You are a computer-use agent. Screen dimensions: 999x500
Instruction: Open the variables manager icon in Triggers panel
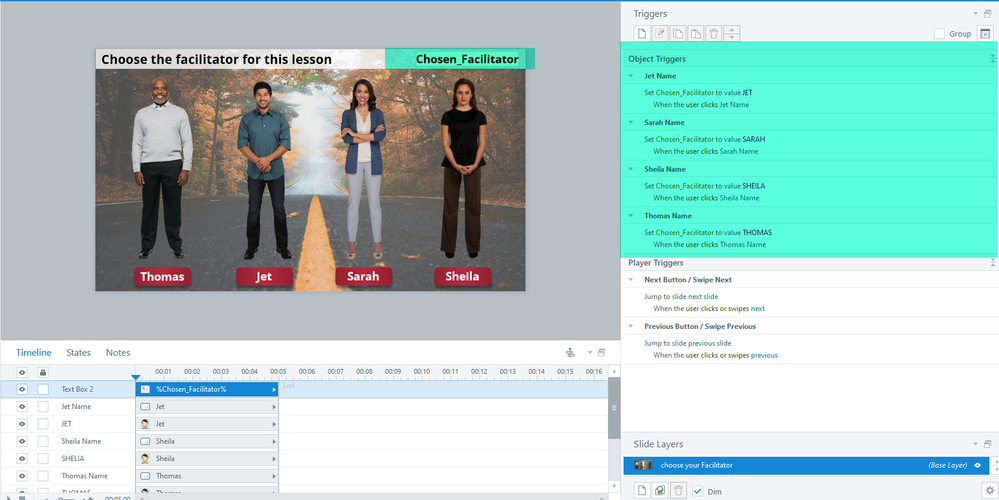[985, 33]
